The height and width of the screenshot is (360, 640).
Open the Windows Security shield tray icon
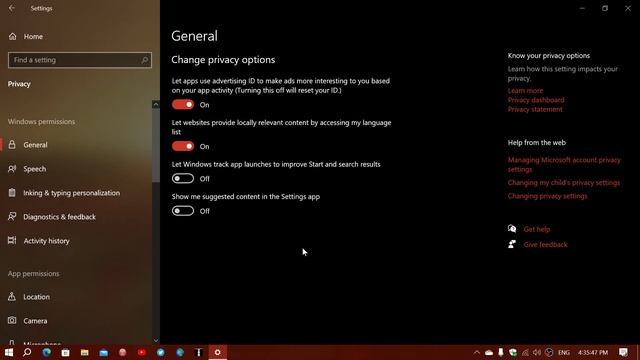click(513, 352)
